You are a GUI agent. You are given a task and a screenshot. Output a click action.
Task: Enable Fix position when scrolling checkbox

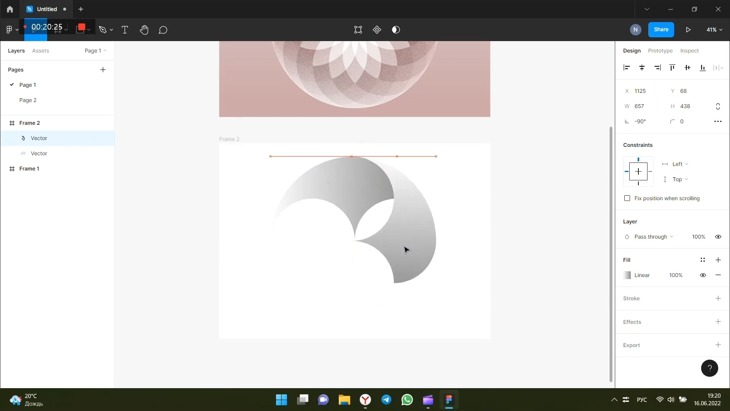[x=628, y=198]
